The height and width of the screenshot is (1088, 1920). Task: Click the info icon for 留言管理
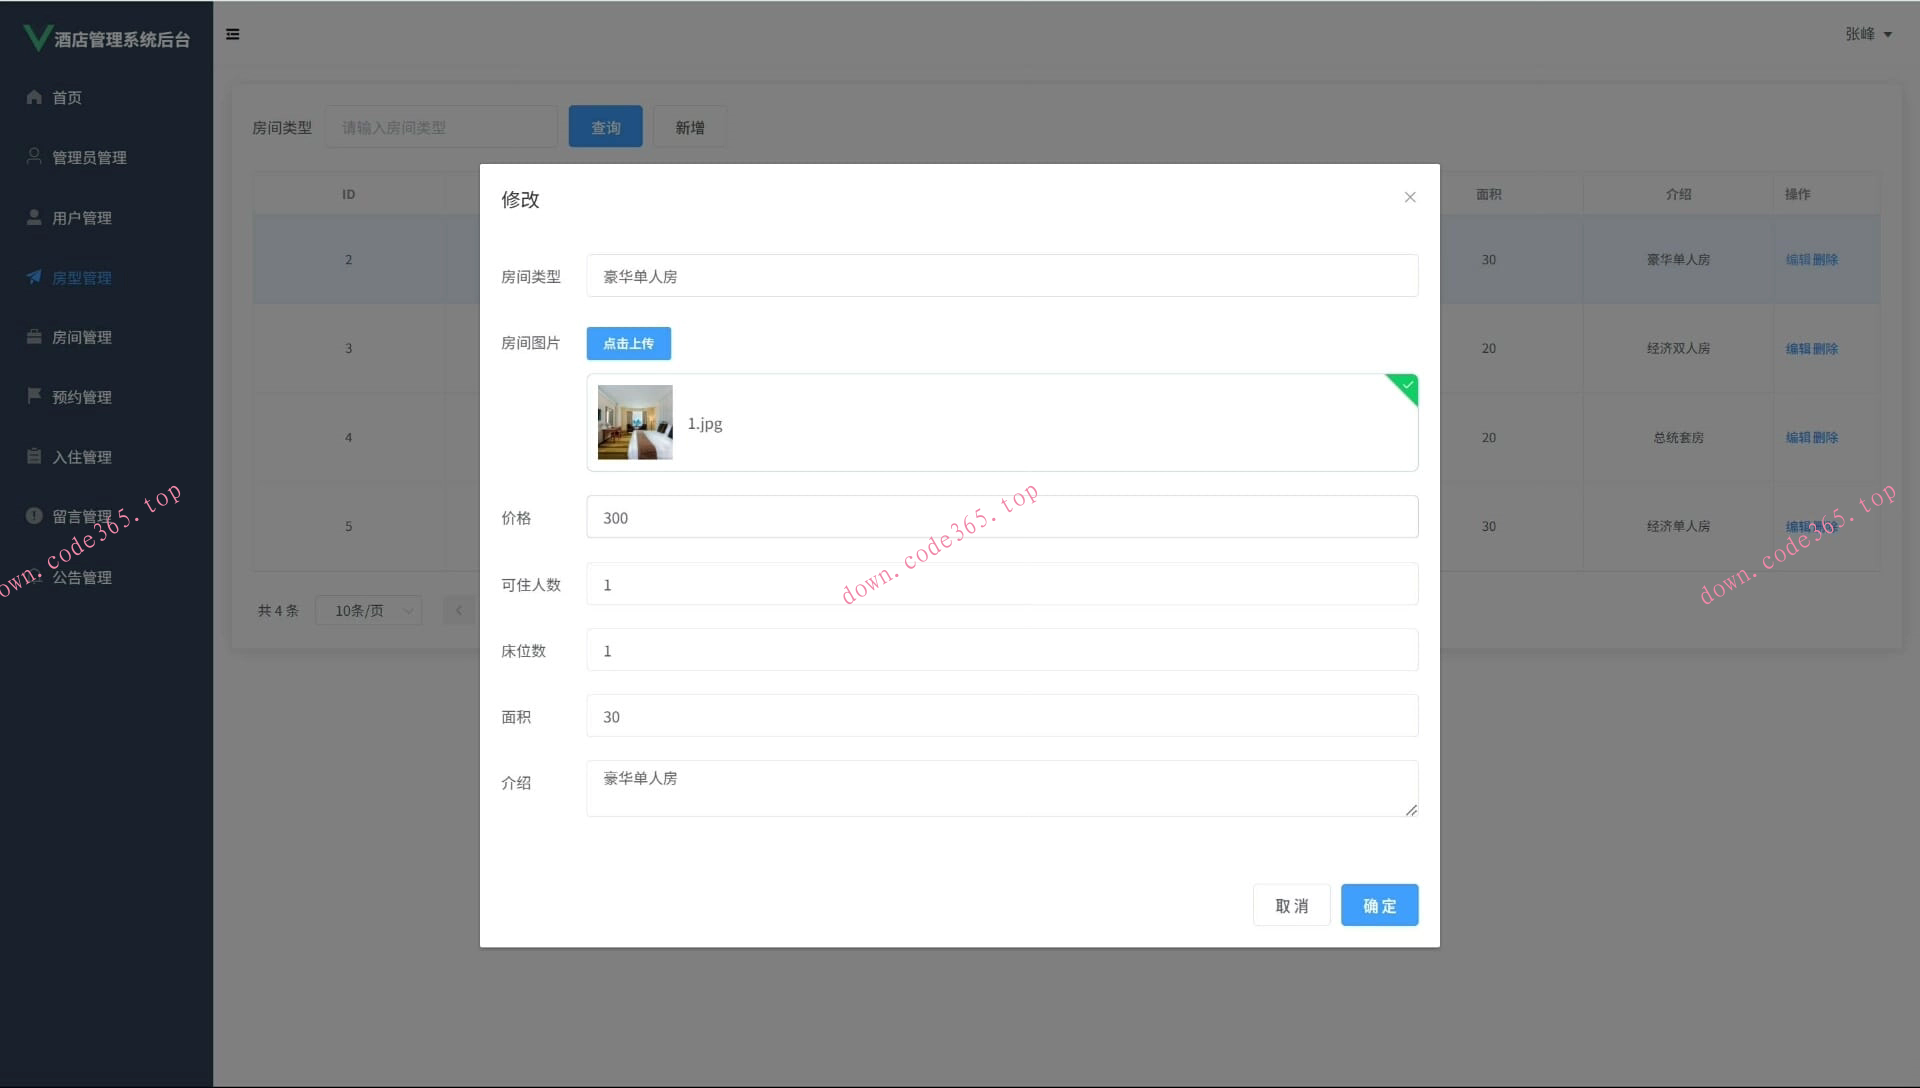click(x=34, y=516)
